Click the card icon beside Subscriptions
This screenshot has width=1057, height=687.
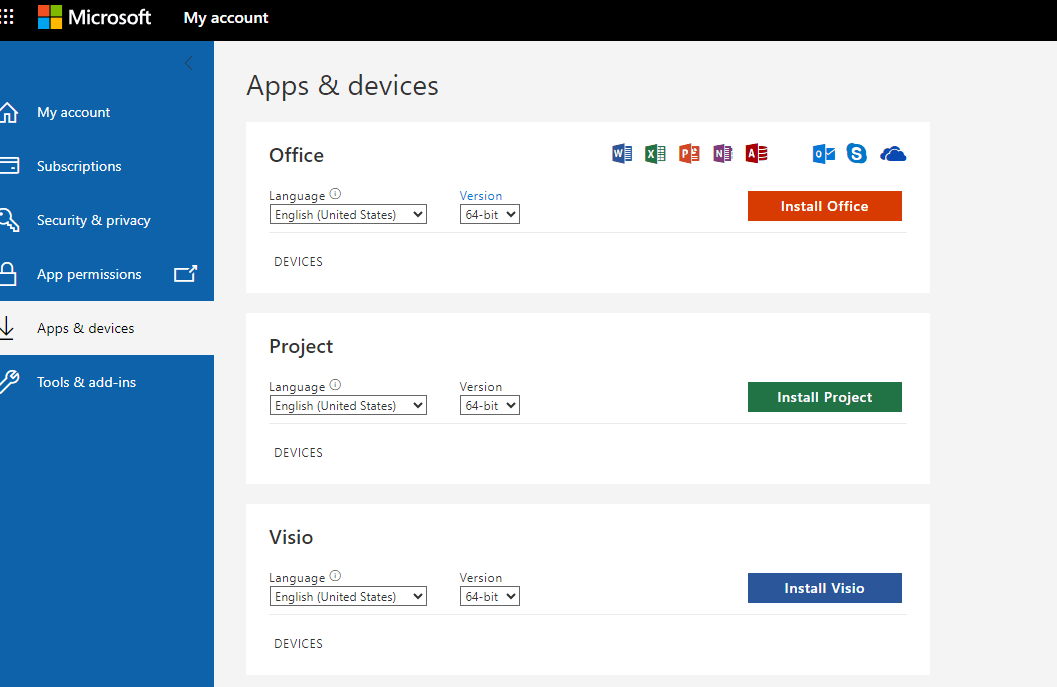pos(9,166)
